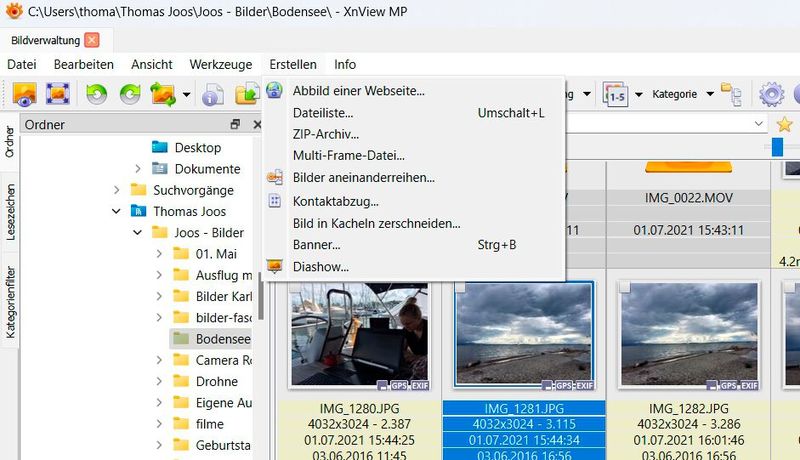Expand the Camera Roll folder arrow

click(159, 360)
